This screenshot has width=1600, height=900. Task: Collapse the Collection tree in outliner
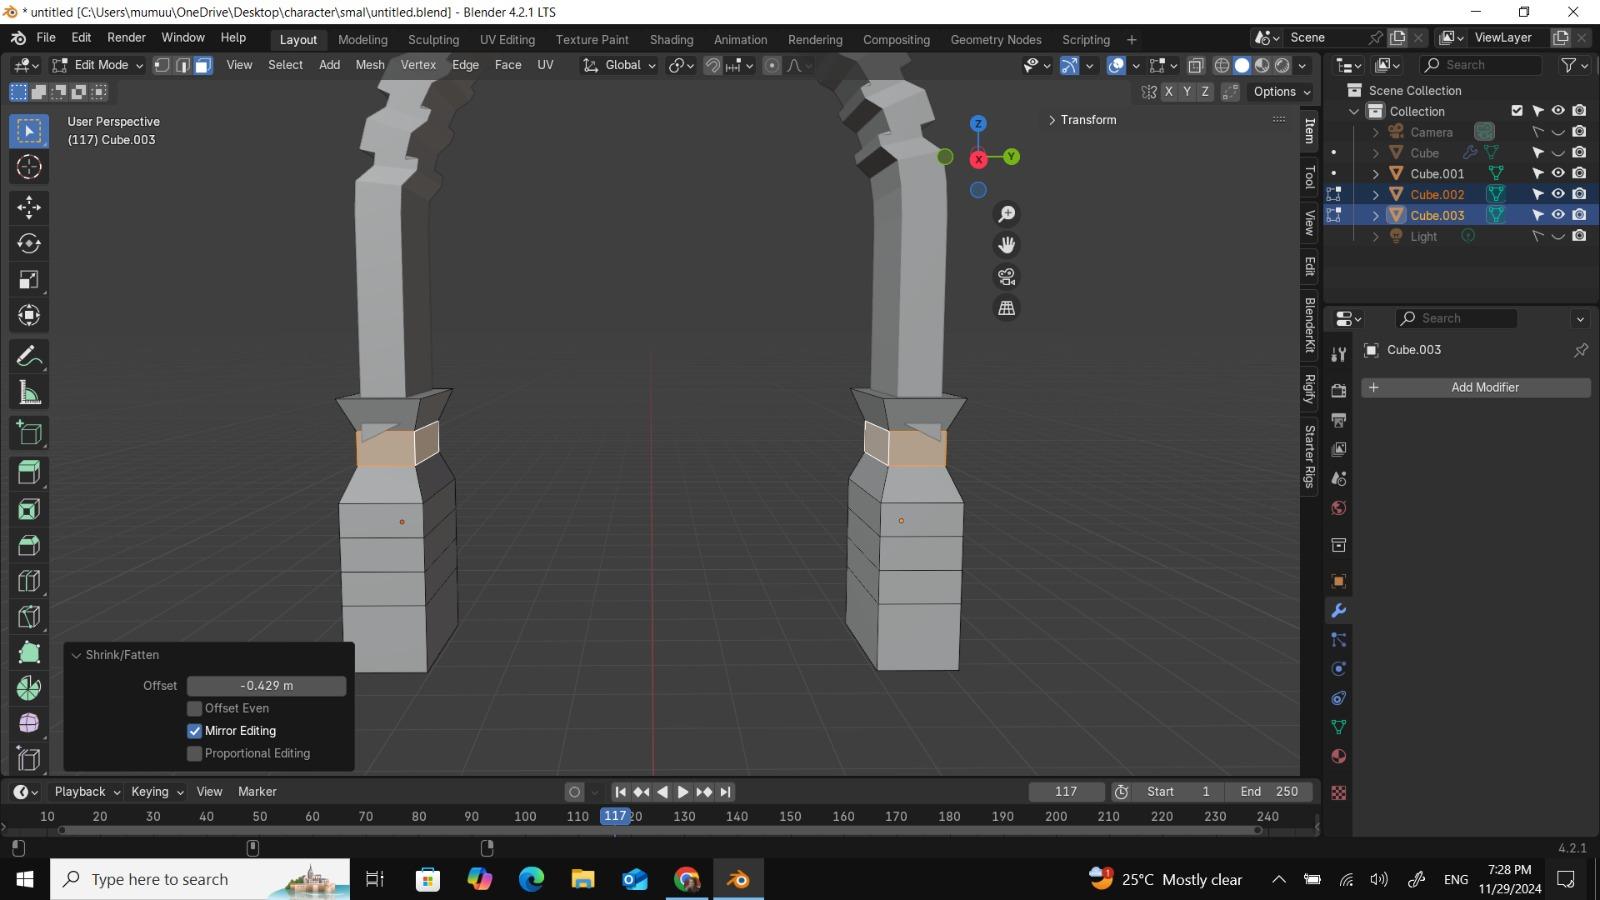(x=1355, y=112)
